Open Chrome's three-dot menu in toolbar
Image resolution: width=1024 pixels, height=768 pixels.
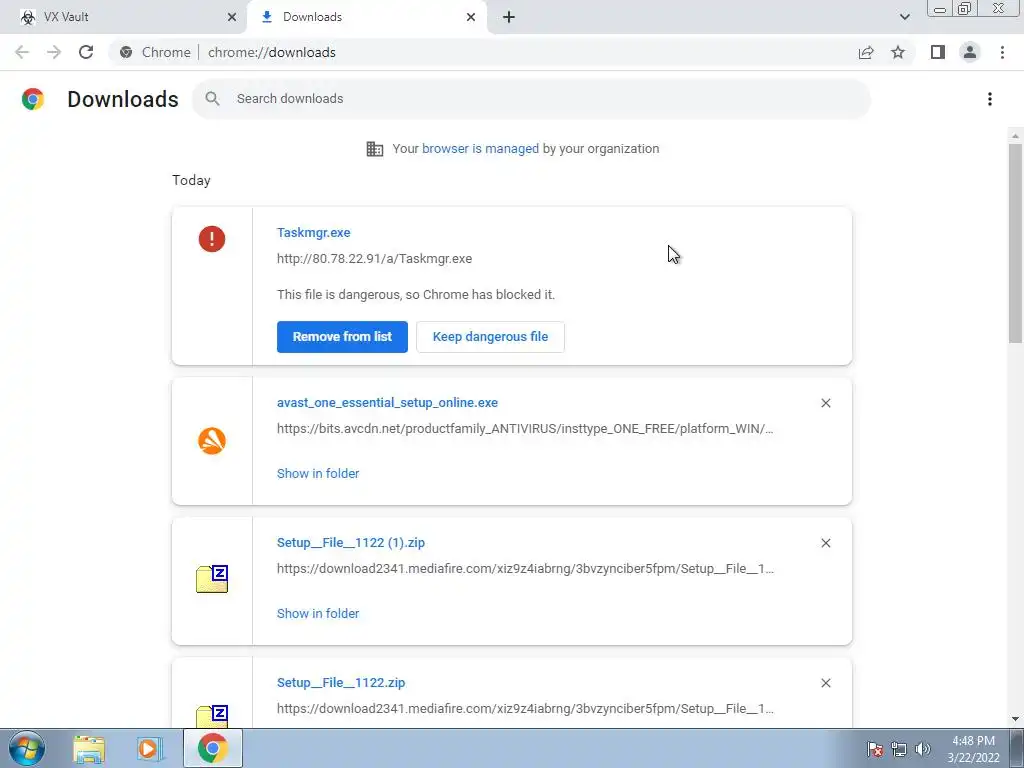click(1002, 52)
